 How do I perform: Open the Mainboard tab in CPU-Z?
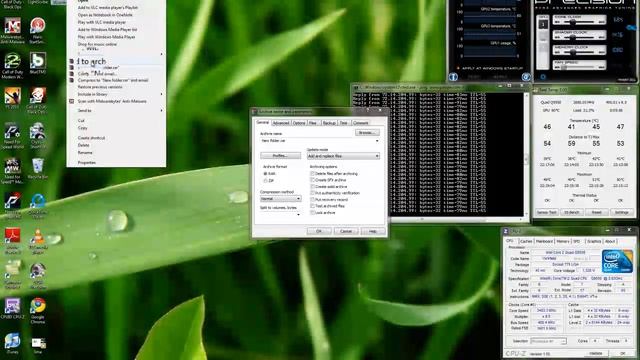click(x=544, y=241)
